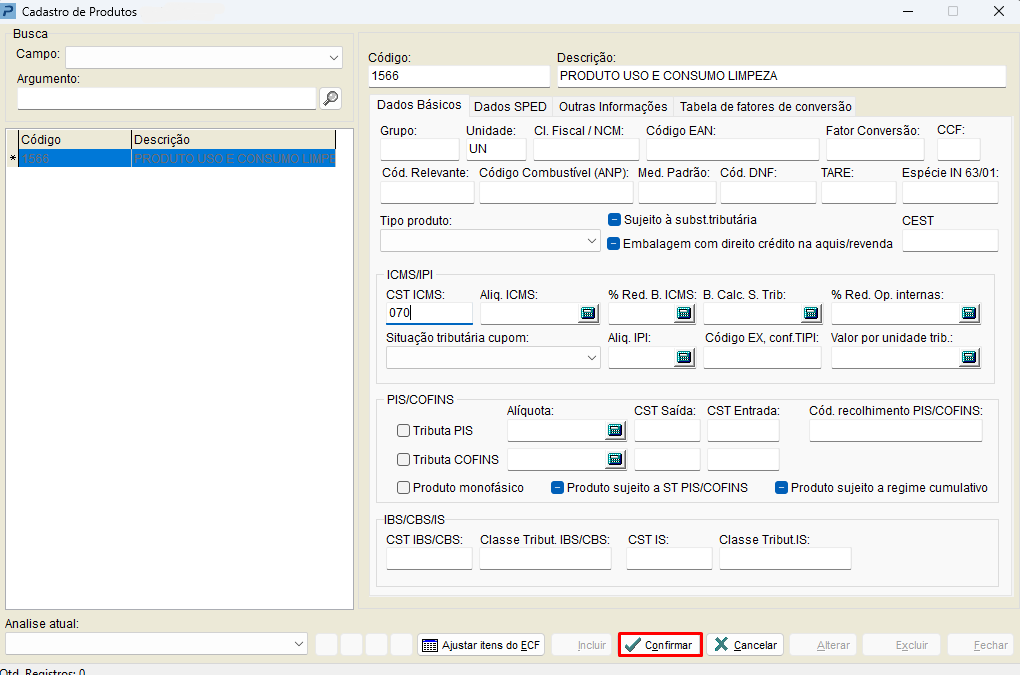Click the Confirmar button
The height and width of the screenshot is (675, 1020).
[x=659, y=645]
